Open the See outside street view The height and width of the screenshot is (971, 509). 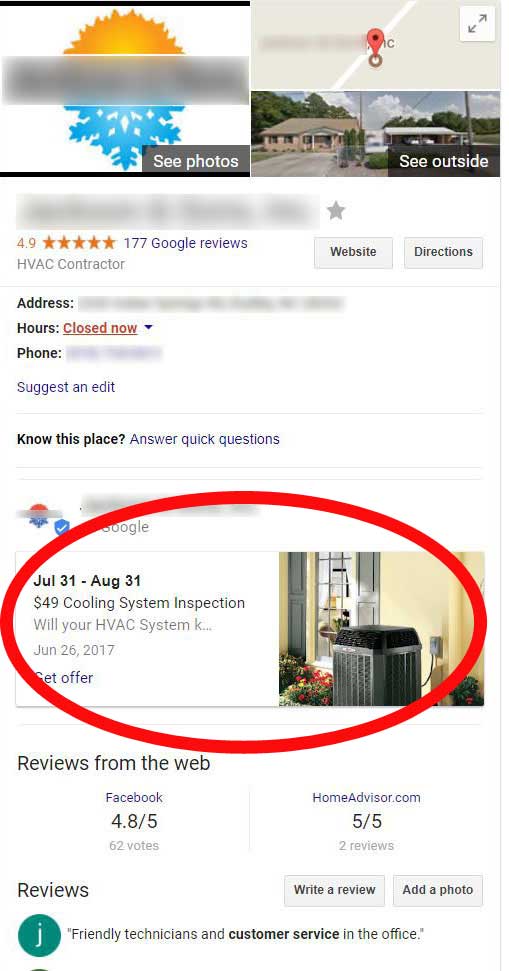click(x=375, y=134)
